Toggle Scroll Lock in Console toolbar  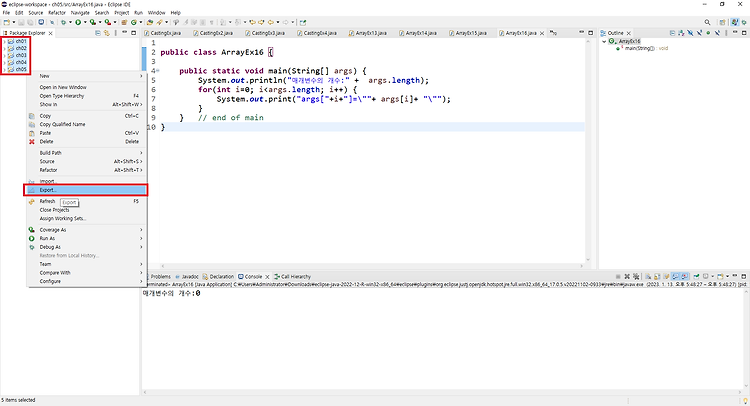(657, 276)
